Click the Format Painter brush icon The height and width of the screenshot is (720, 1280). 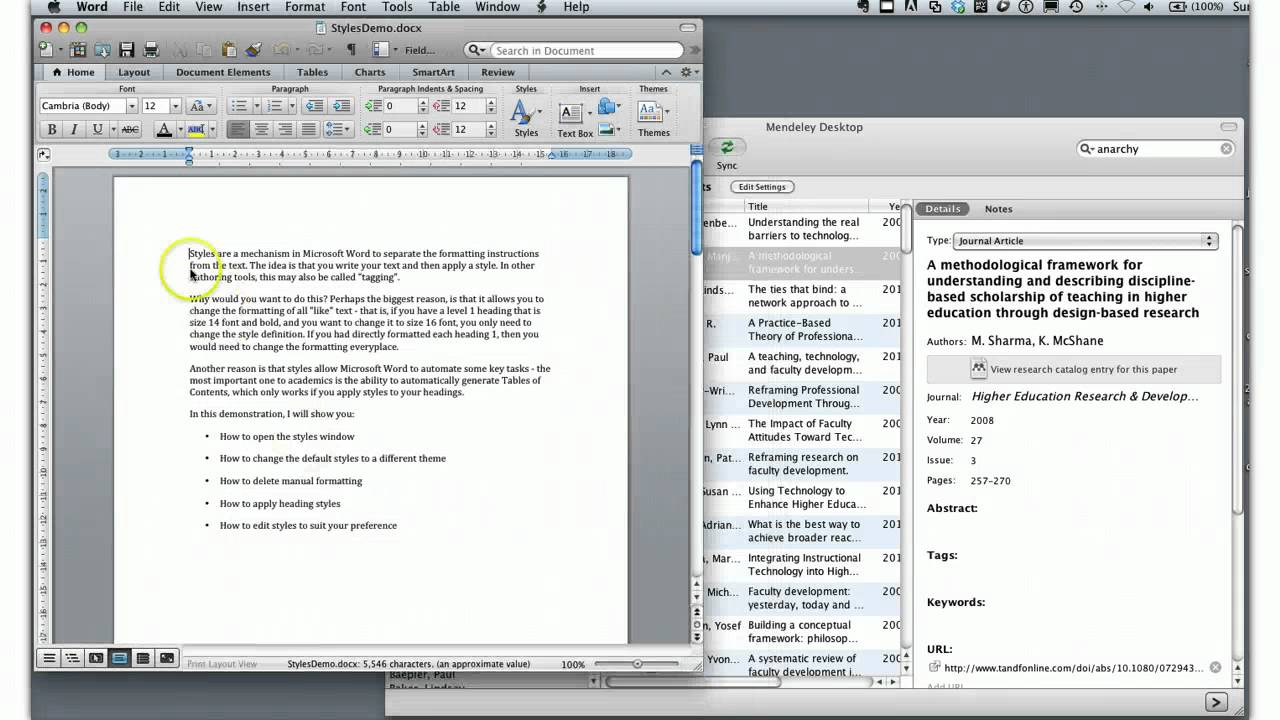click(253, 49)
